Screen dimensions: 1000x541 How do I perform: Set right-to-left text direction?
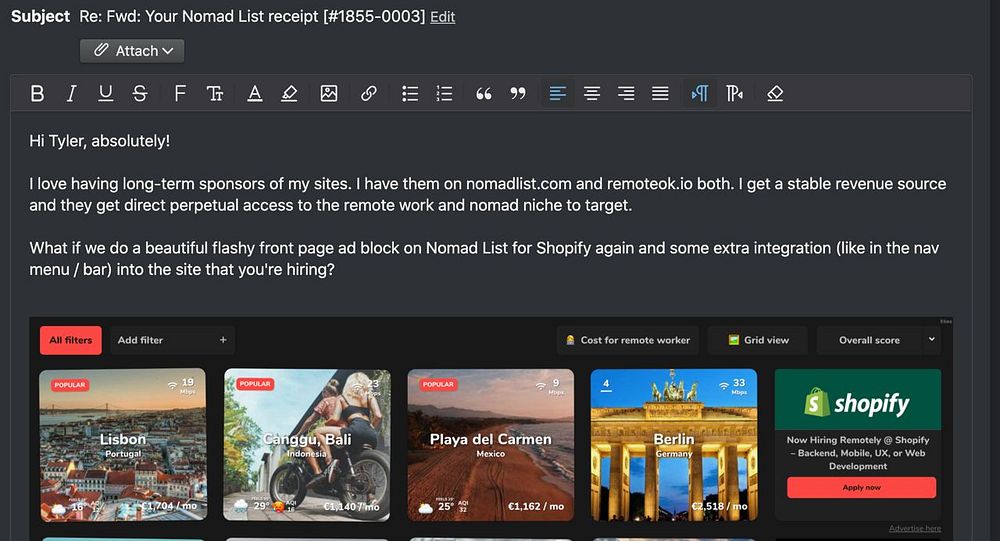click(734, 94)
